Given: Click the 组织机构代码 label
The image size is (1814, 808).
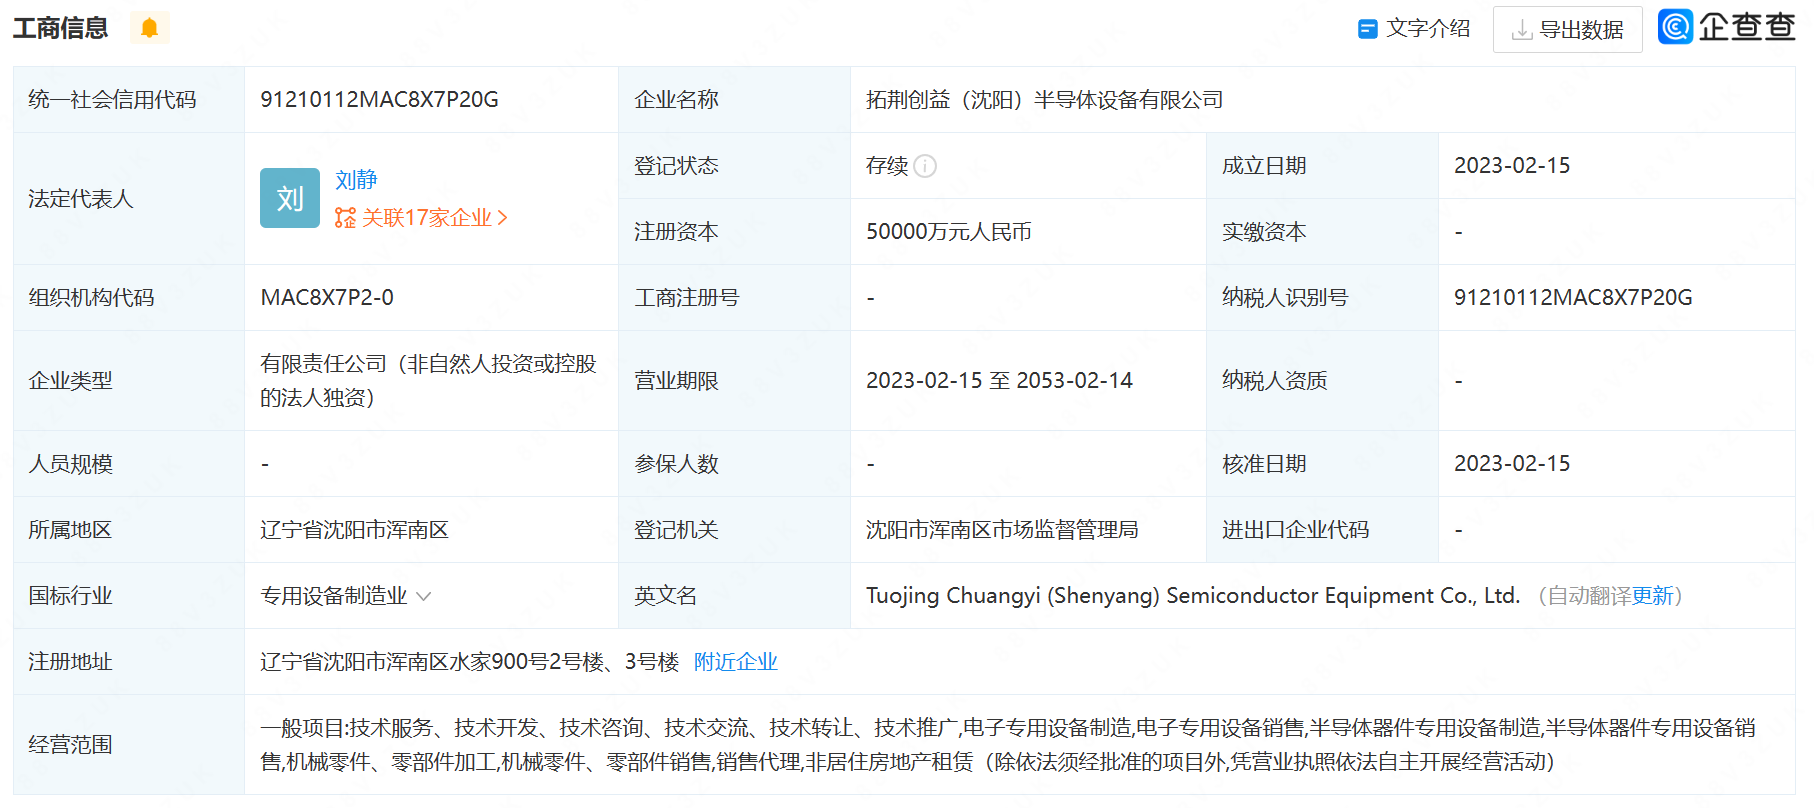Looking at the screenshot, I should point(91,298).
